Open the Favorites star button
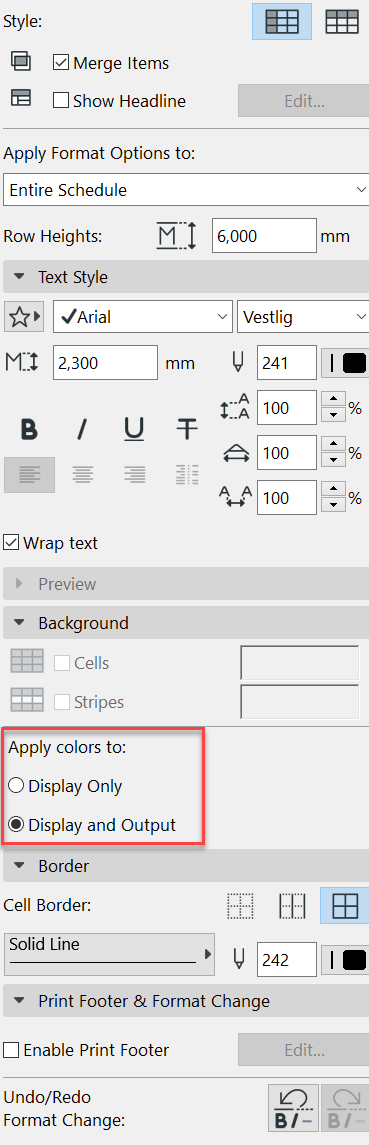Image resolution: width=369 pixels, height=1145 pixels. click(x=25, y=318)
